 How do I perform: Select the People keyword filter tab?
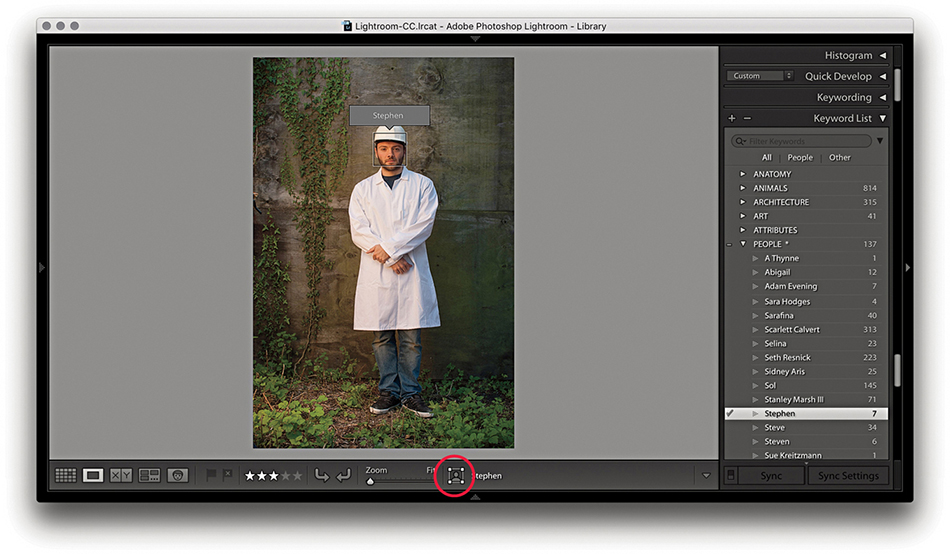(x=800, y=157)
